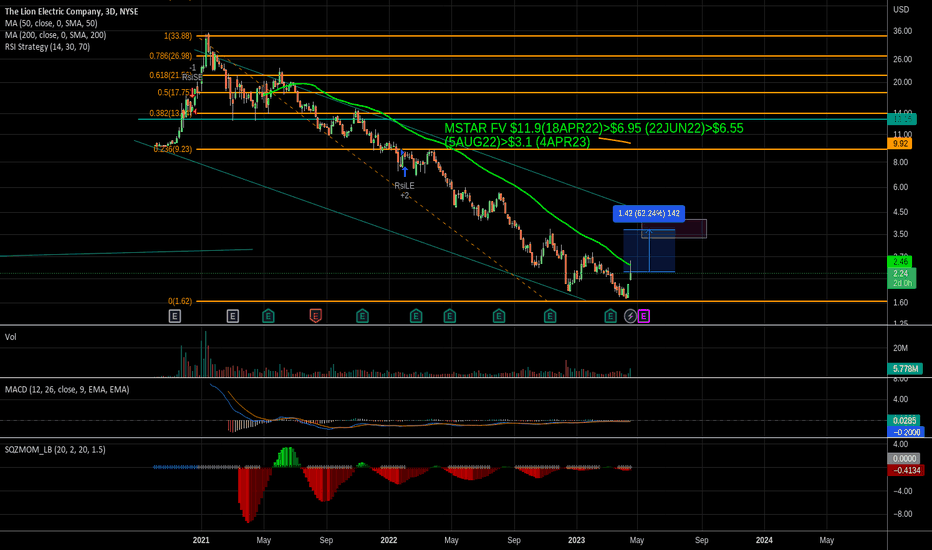Click the teal earnings marker at May 2022

pos(450,316)
